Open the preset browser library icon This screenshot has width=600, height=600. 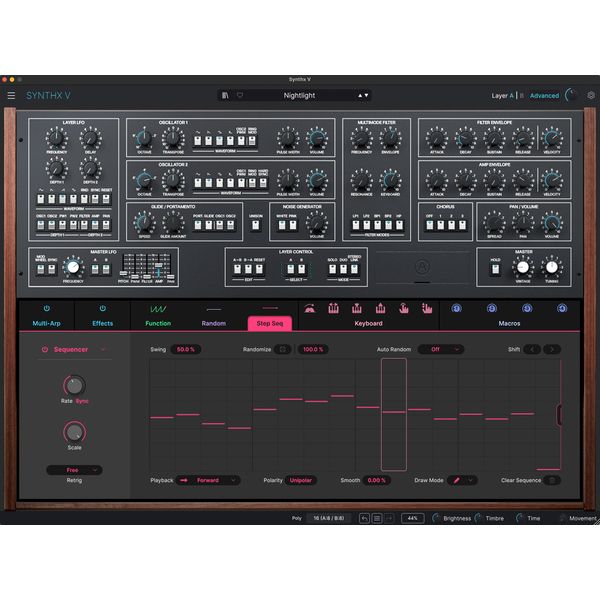coord(225,95)
